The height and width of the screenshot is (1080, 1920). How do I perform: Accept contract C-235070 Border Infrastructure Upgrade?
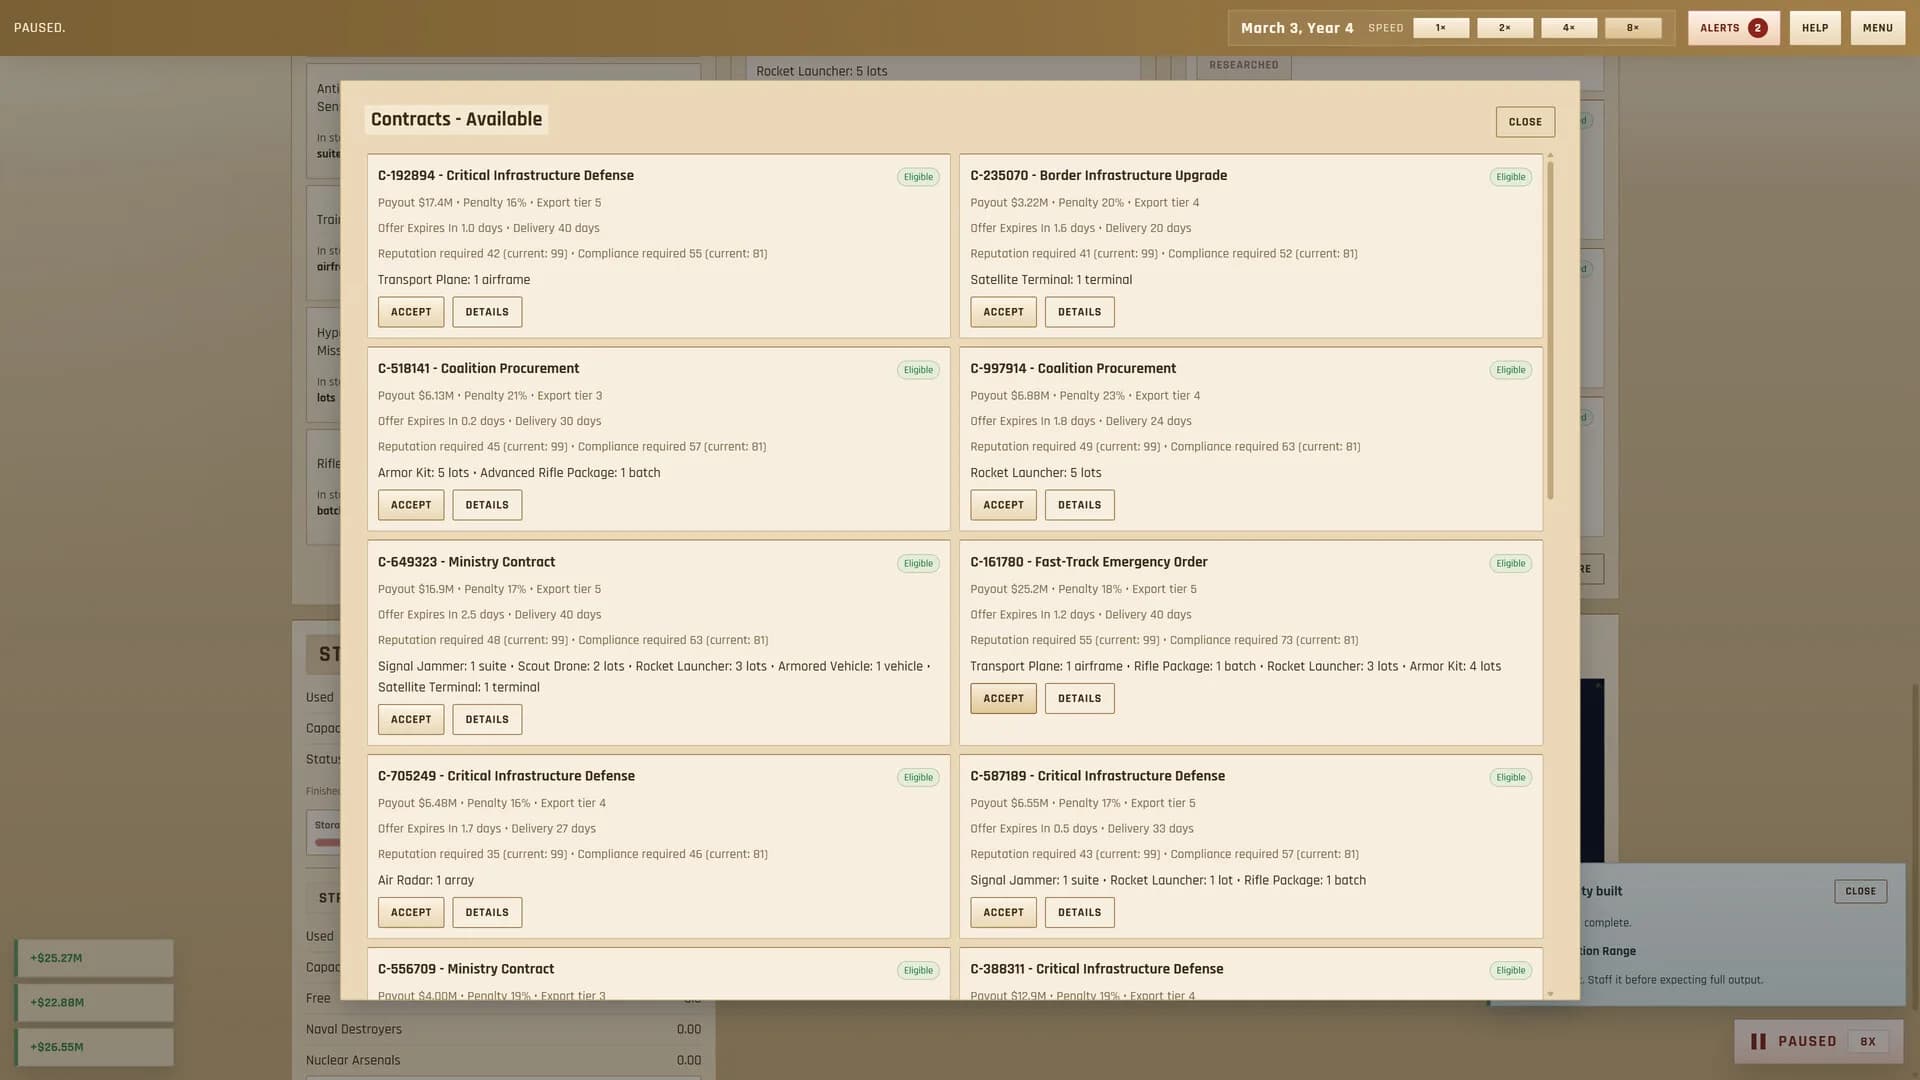(1003, 312)
